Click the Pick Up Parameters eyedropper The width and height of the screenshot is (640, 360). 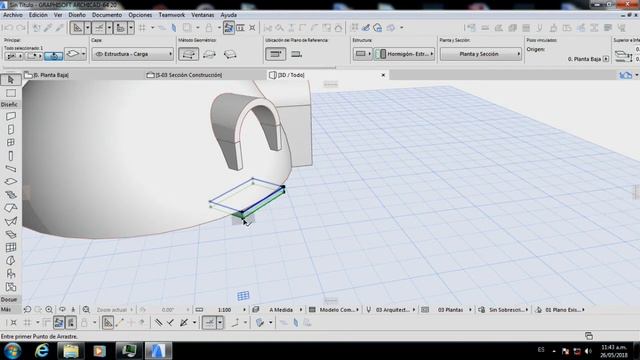pyautogui.click(x=48, y=28)
